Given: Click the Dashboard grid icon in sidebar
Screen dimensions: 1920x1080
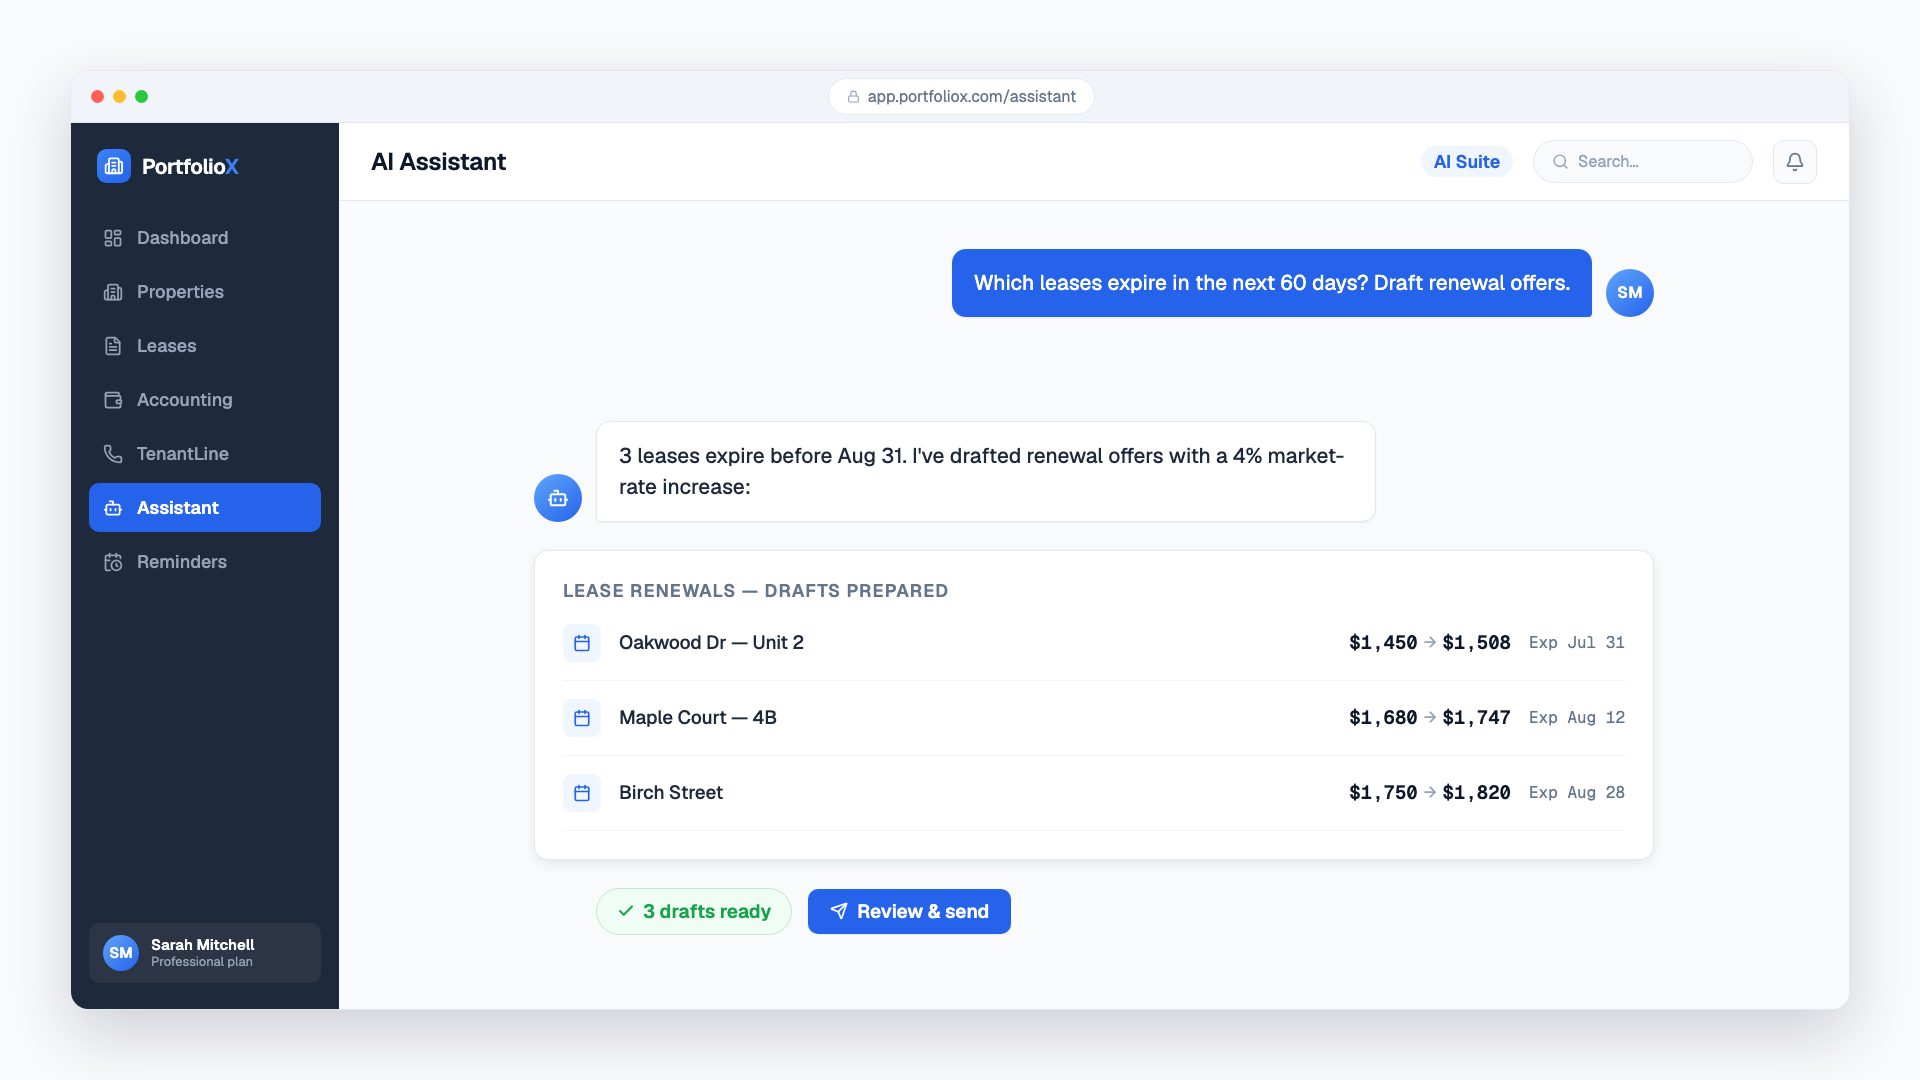Looking at the screenshot, I should 113,238.
